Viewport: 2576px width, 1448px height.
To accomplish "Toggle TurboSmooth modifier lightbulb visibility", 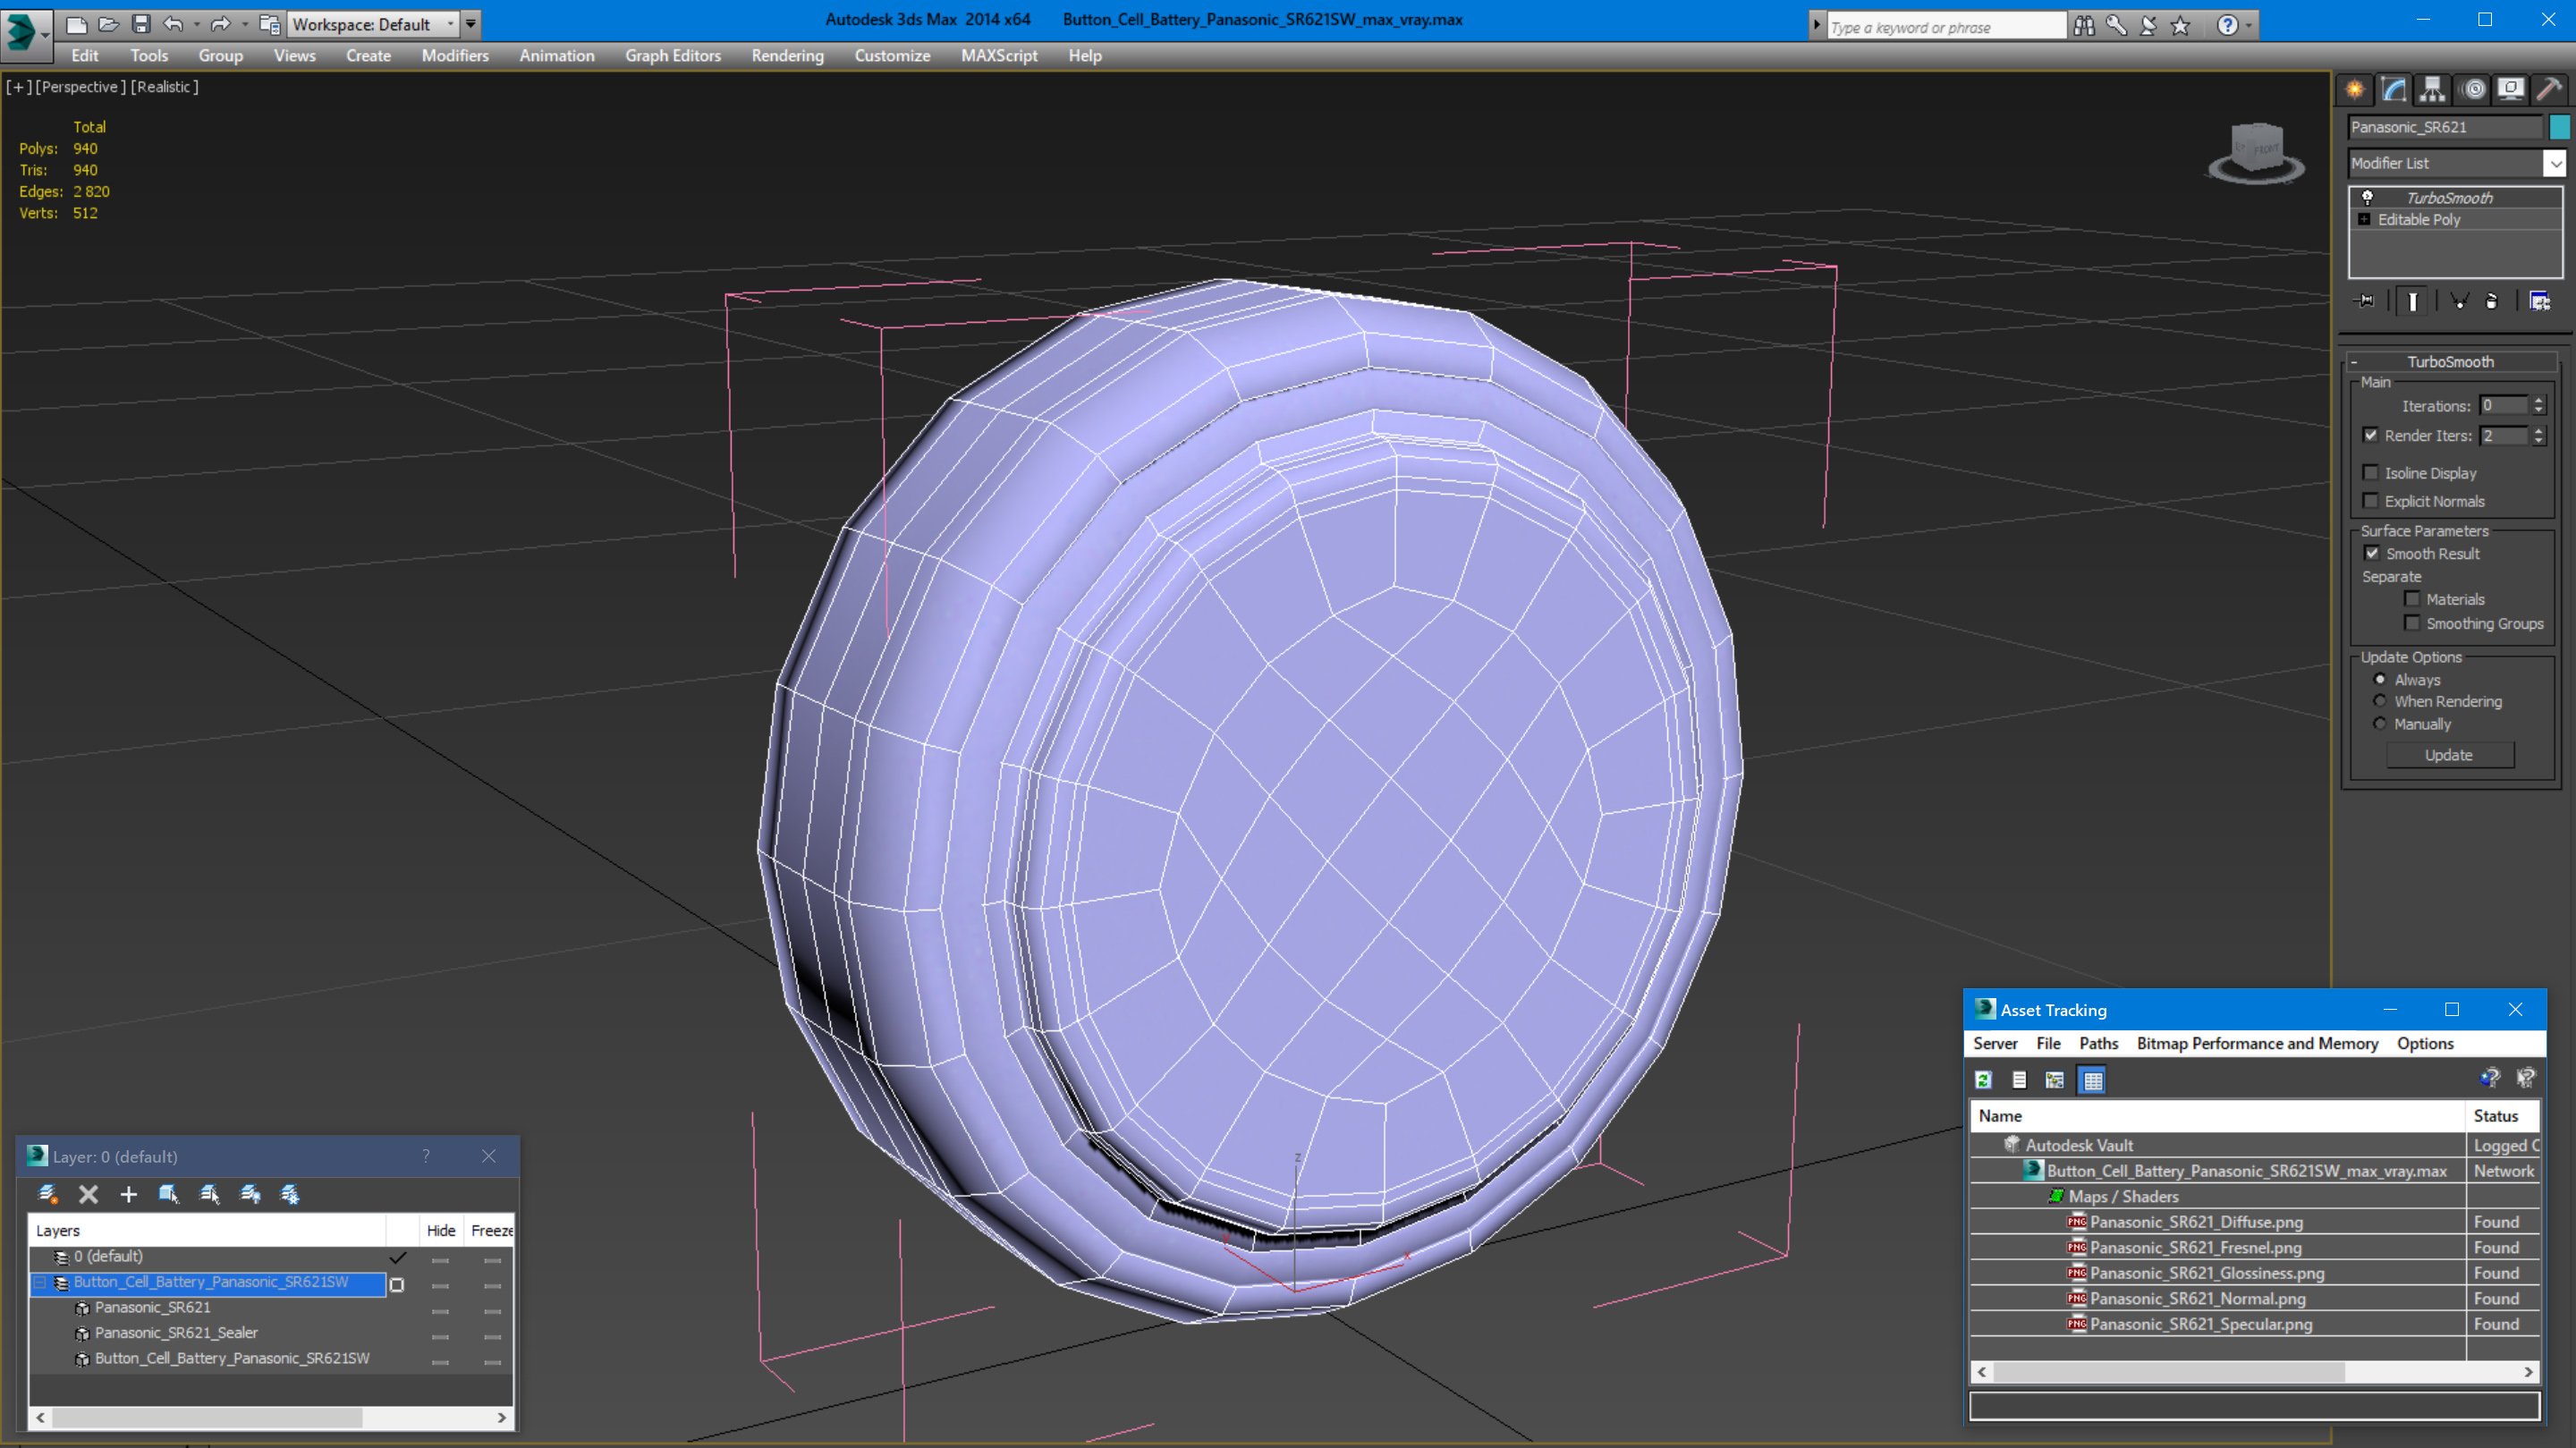I will 2367,197.
